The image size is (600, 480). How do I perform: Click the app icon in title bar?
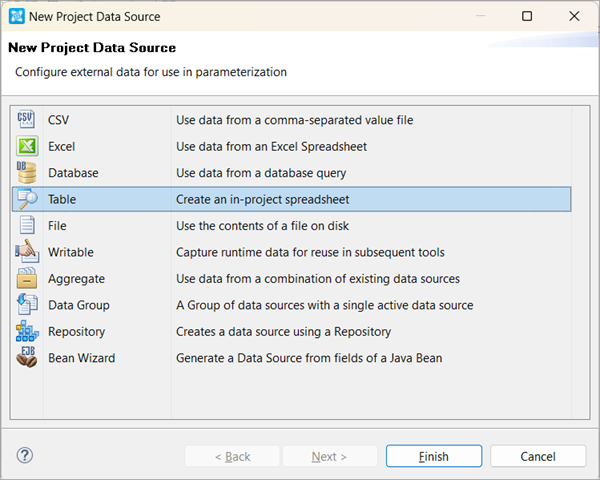[16, 16]
